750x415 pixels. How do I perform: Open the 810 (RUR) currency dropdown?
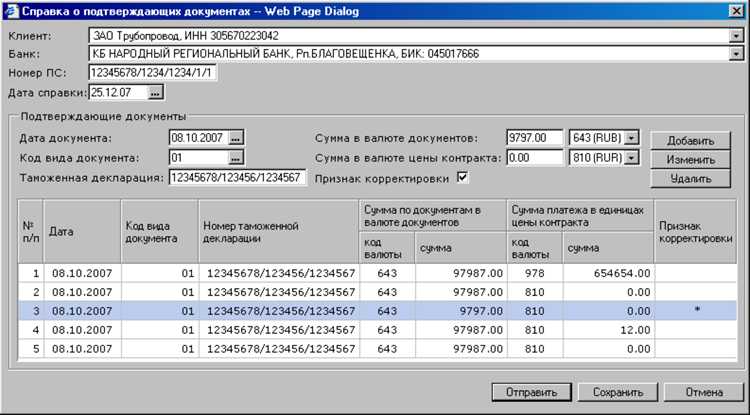coord(632,157)
